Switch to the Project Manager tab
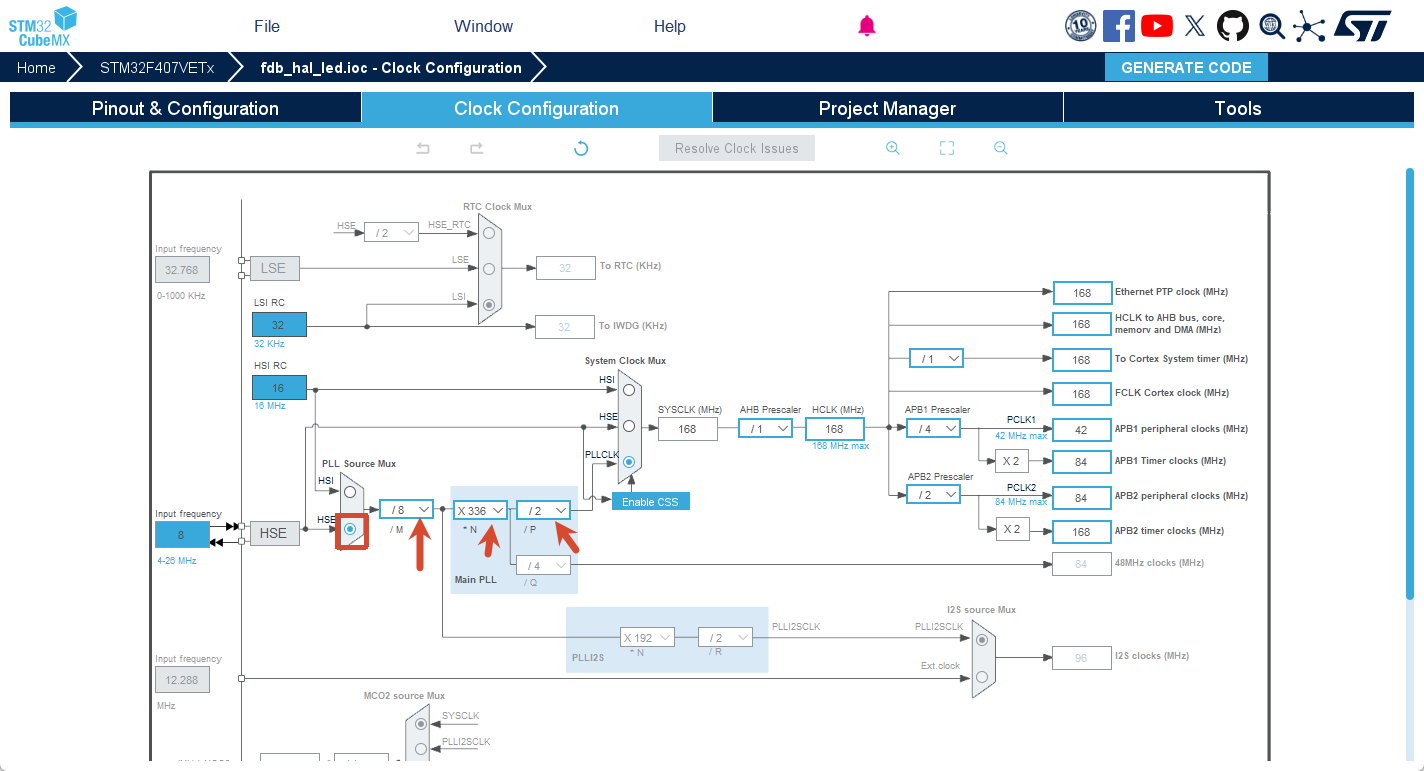This screenshot has width=1424, height=771. tap(887, 108)
